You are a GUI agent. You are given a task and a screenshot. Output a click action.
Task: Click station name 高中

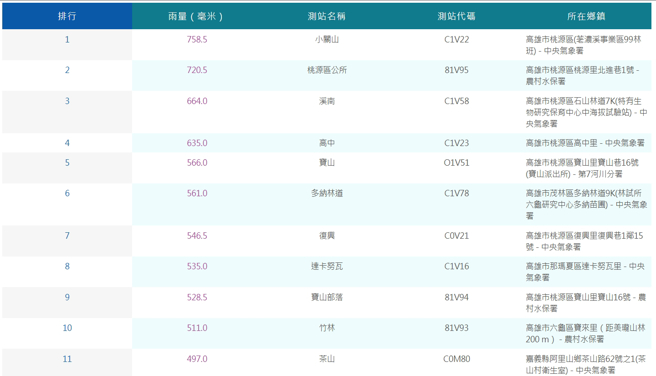(x=327, y=143)
